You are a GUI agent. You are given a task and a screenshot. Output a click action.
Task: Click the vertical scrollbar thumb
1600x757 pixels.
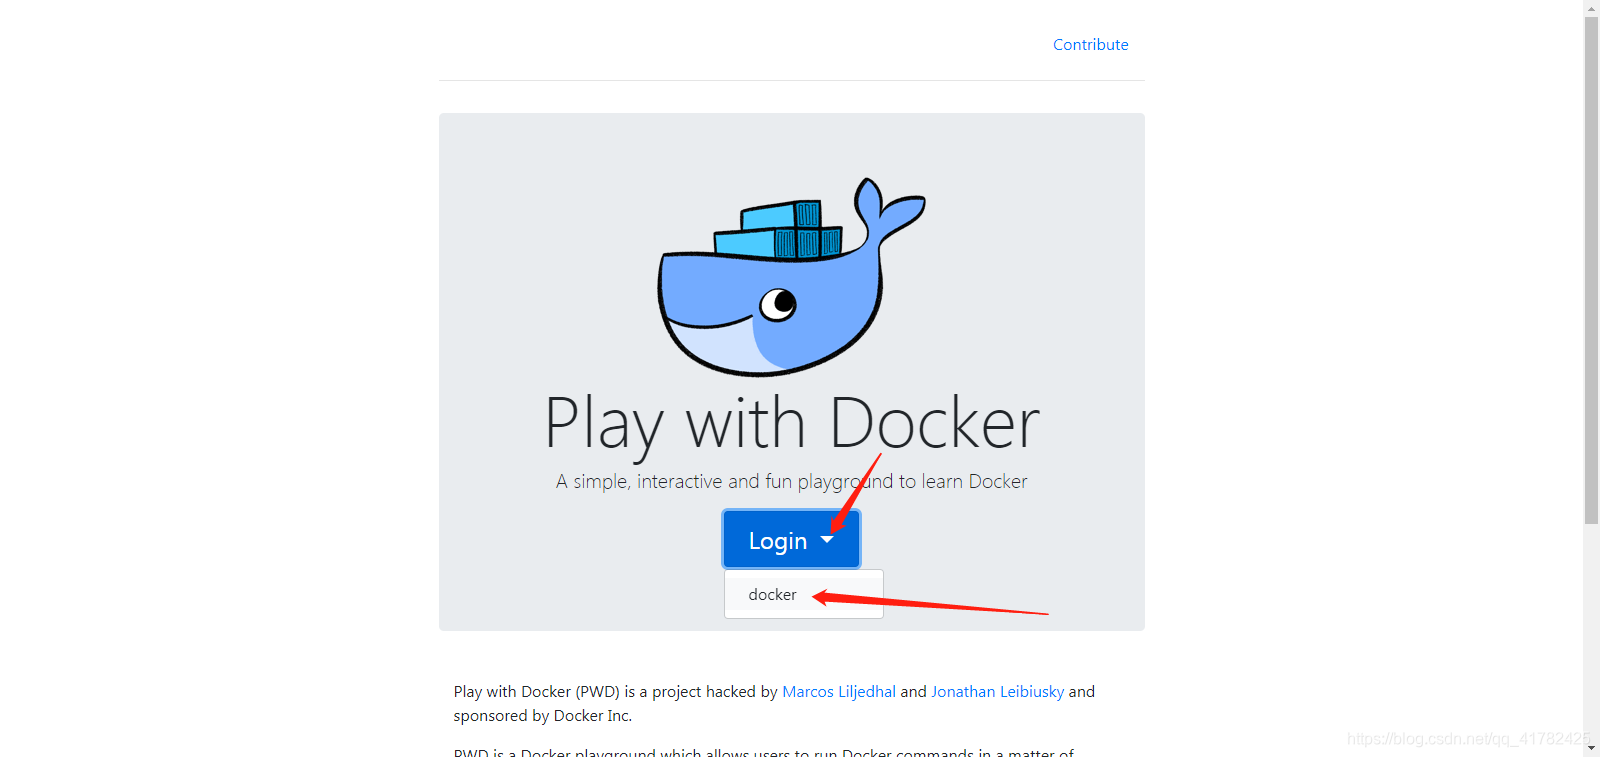coord(1591,270)
